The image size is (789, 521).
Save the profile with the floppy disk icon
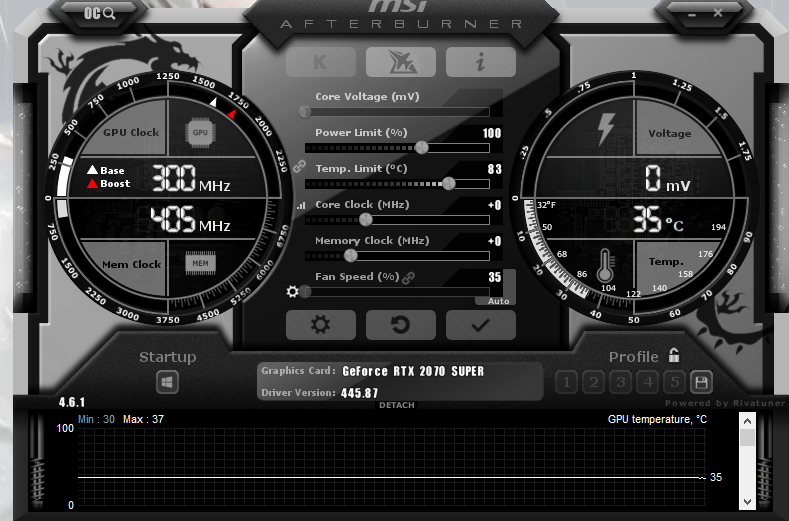click(701, 383)
